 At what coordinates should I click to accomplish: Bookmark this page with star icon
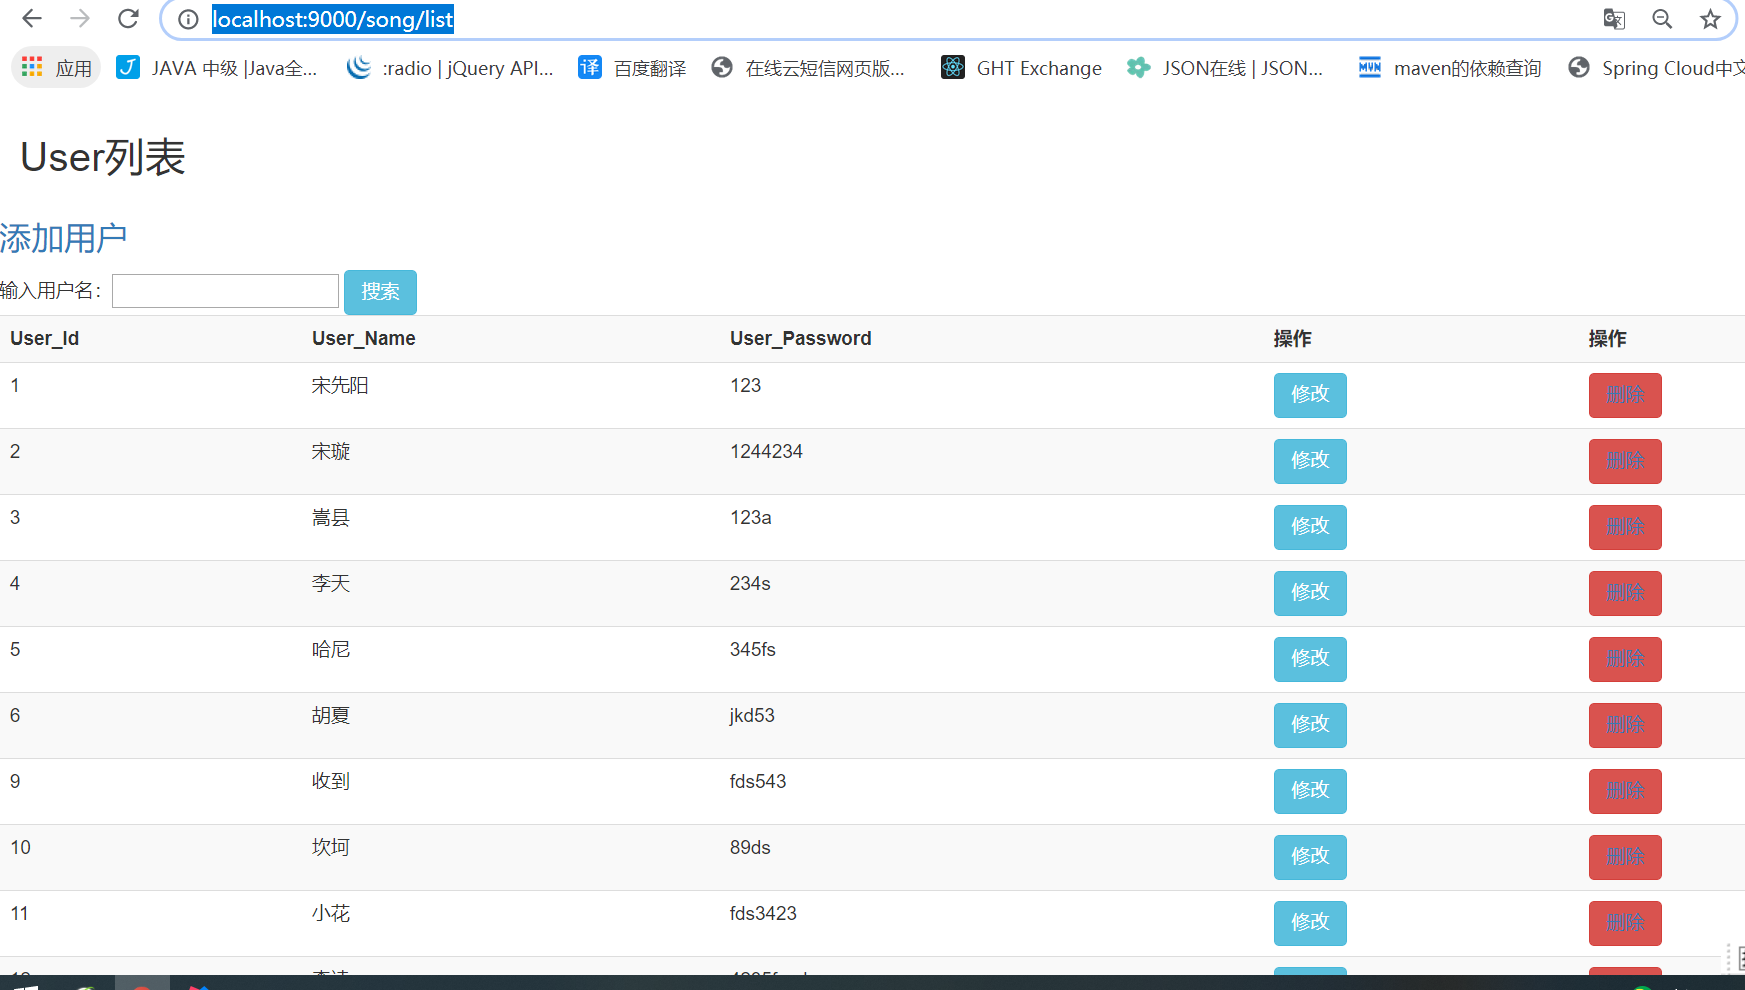point(1710,19)
